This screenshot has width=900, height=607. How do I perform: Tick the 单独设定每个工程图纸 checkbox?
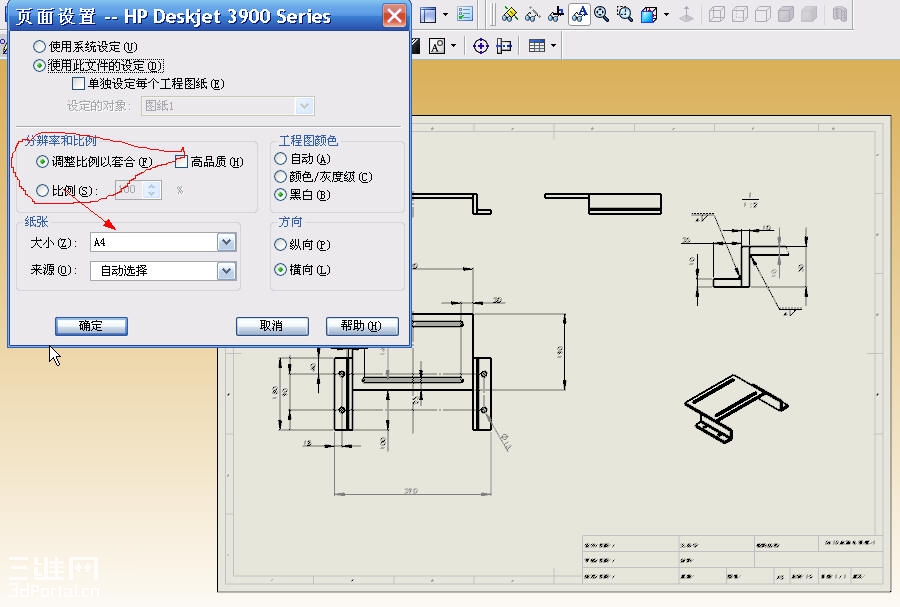78,84
